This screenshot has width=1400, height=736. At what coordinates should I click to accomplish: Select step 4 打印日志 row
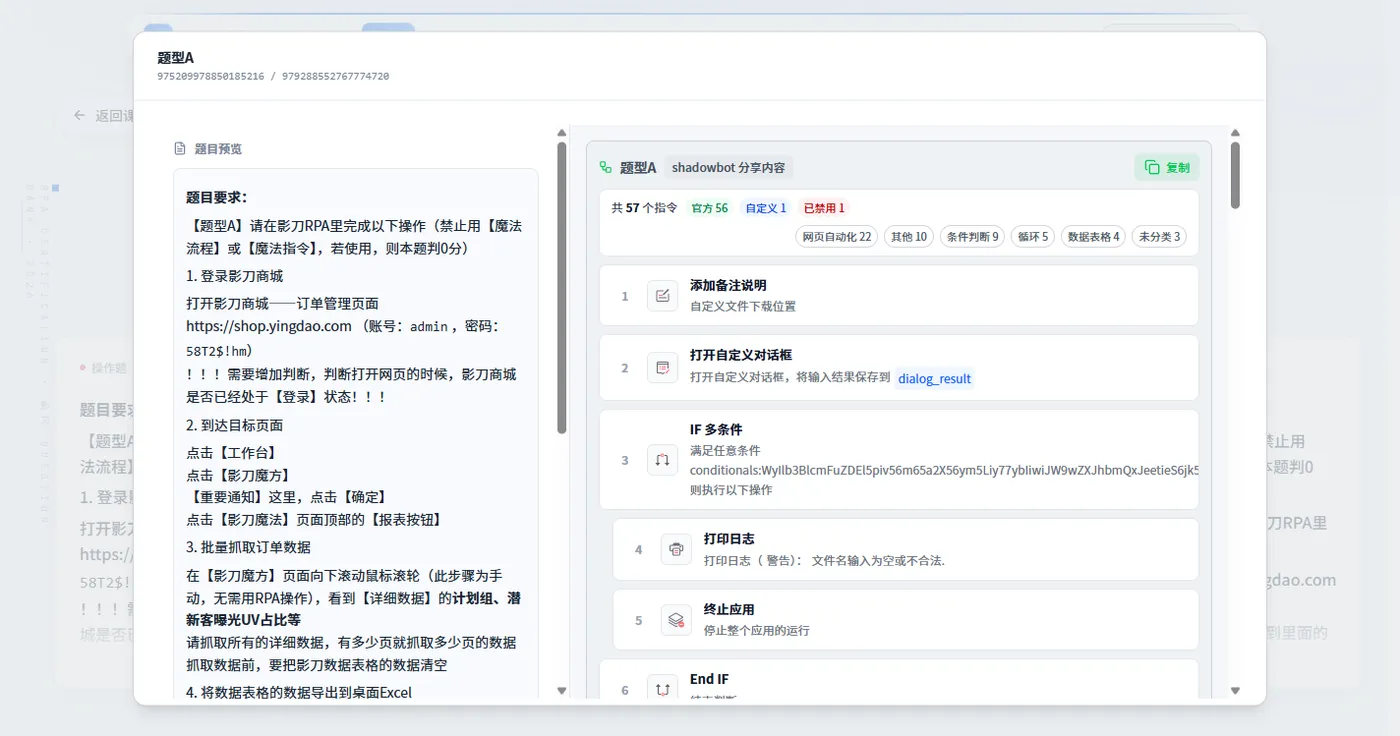pos(906,549)
